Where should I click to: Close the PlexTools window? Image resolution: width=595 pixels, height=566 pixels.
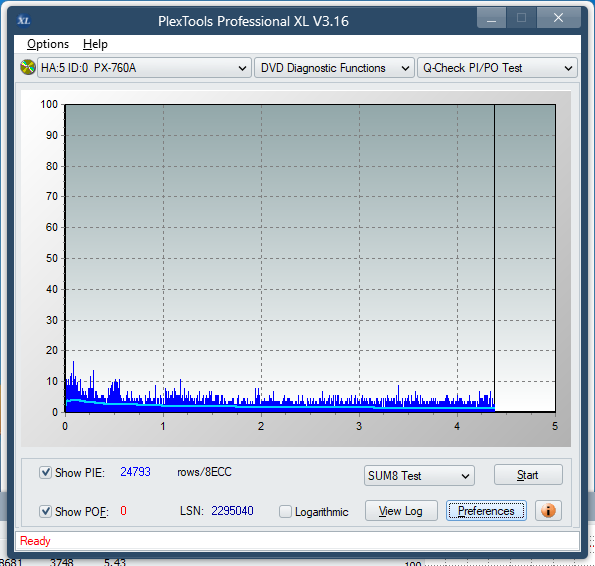tap(558, 18)
